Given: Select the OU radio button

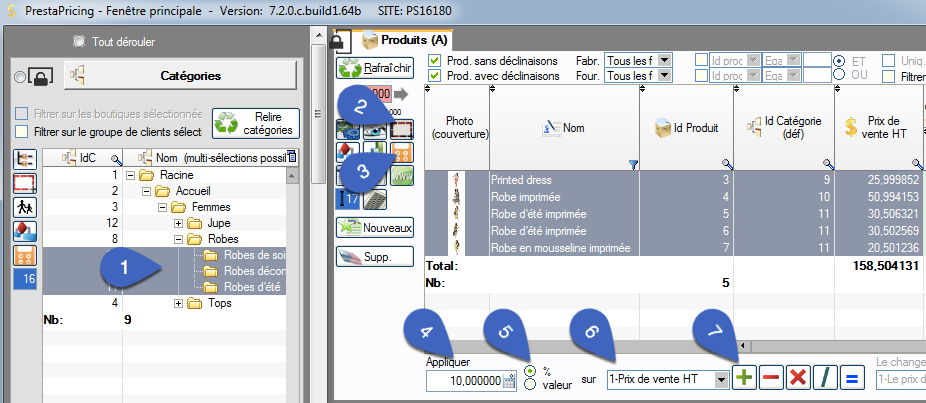Looking at the screenshot, I should pos(839,74).
